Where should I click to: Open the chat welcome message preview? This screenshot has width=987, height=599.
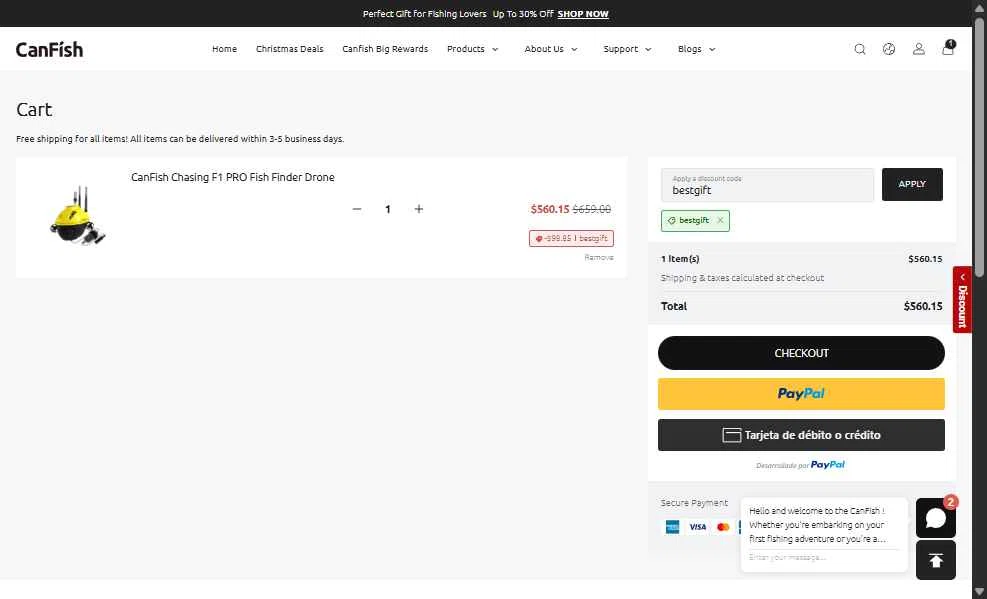[x=823, y=525]
